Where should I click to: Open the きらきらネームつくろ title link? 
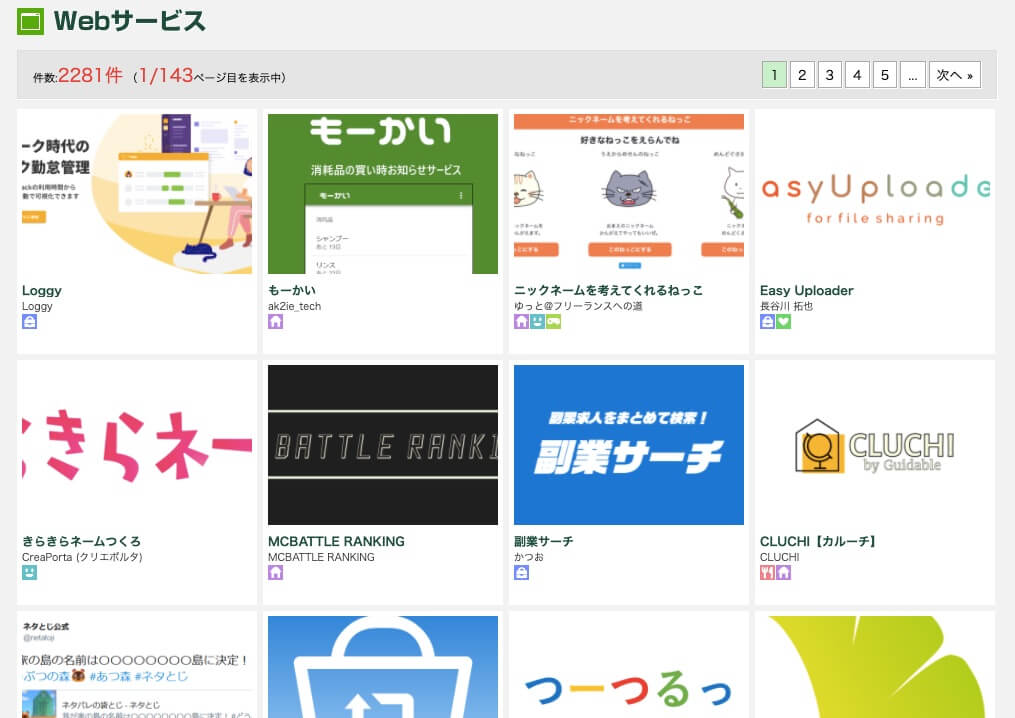click(82, 541)
